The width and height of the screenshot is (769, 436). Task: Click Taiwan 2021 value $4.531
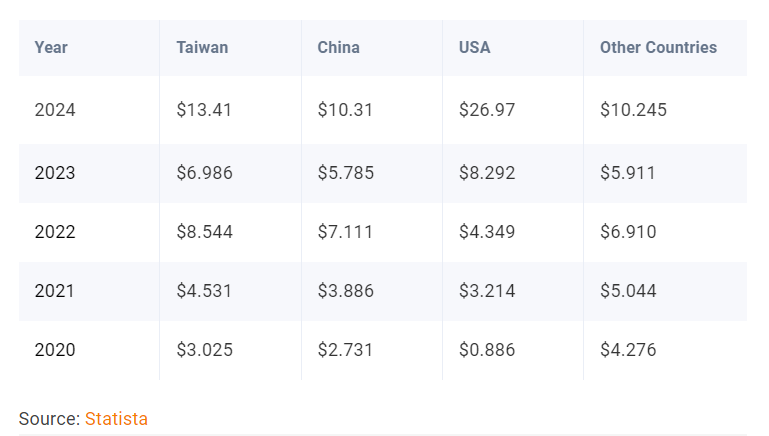tap(204, 291)
